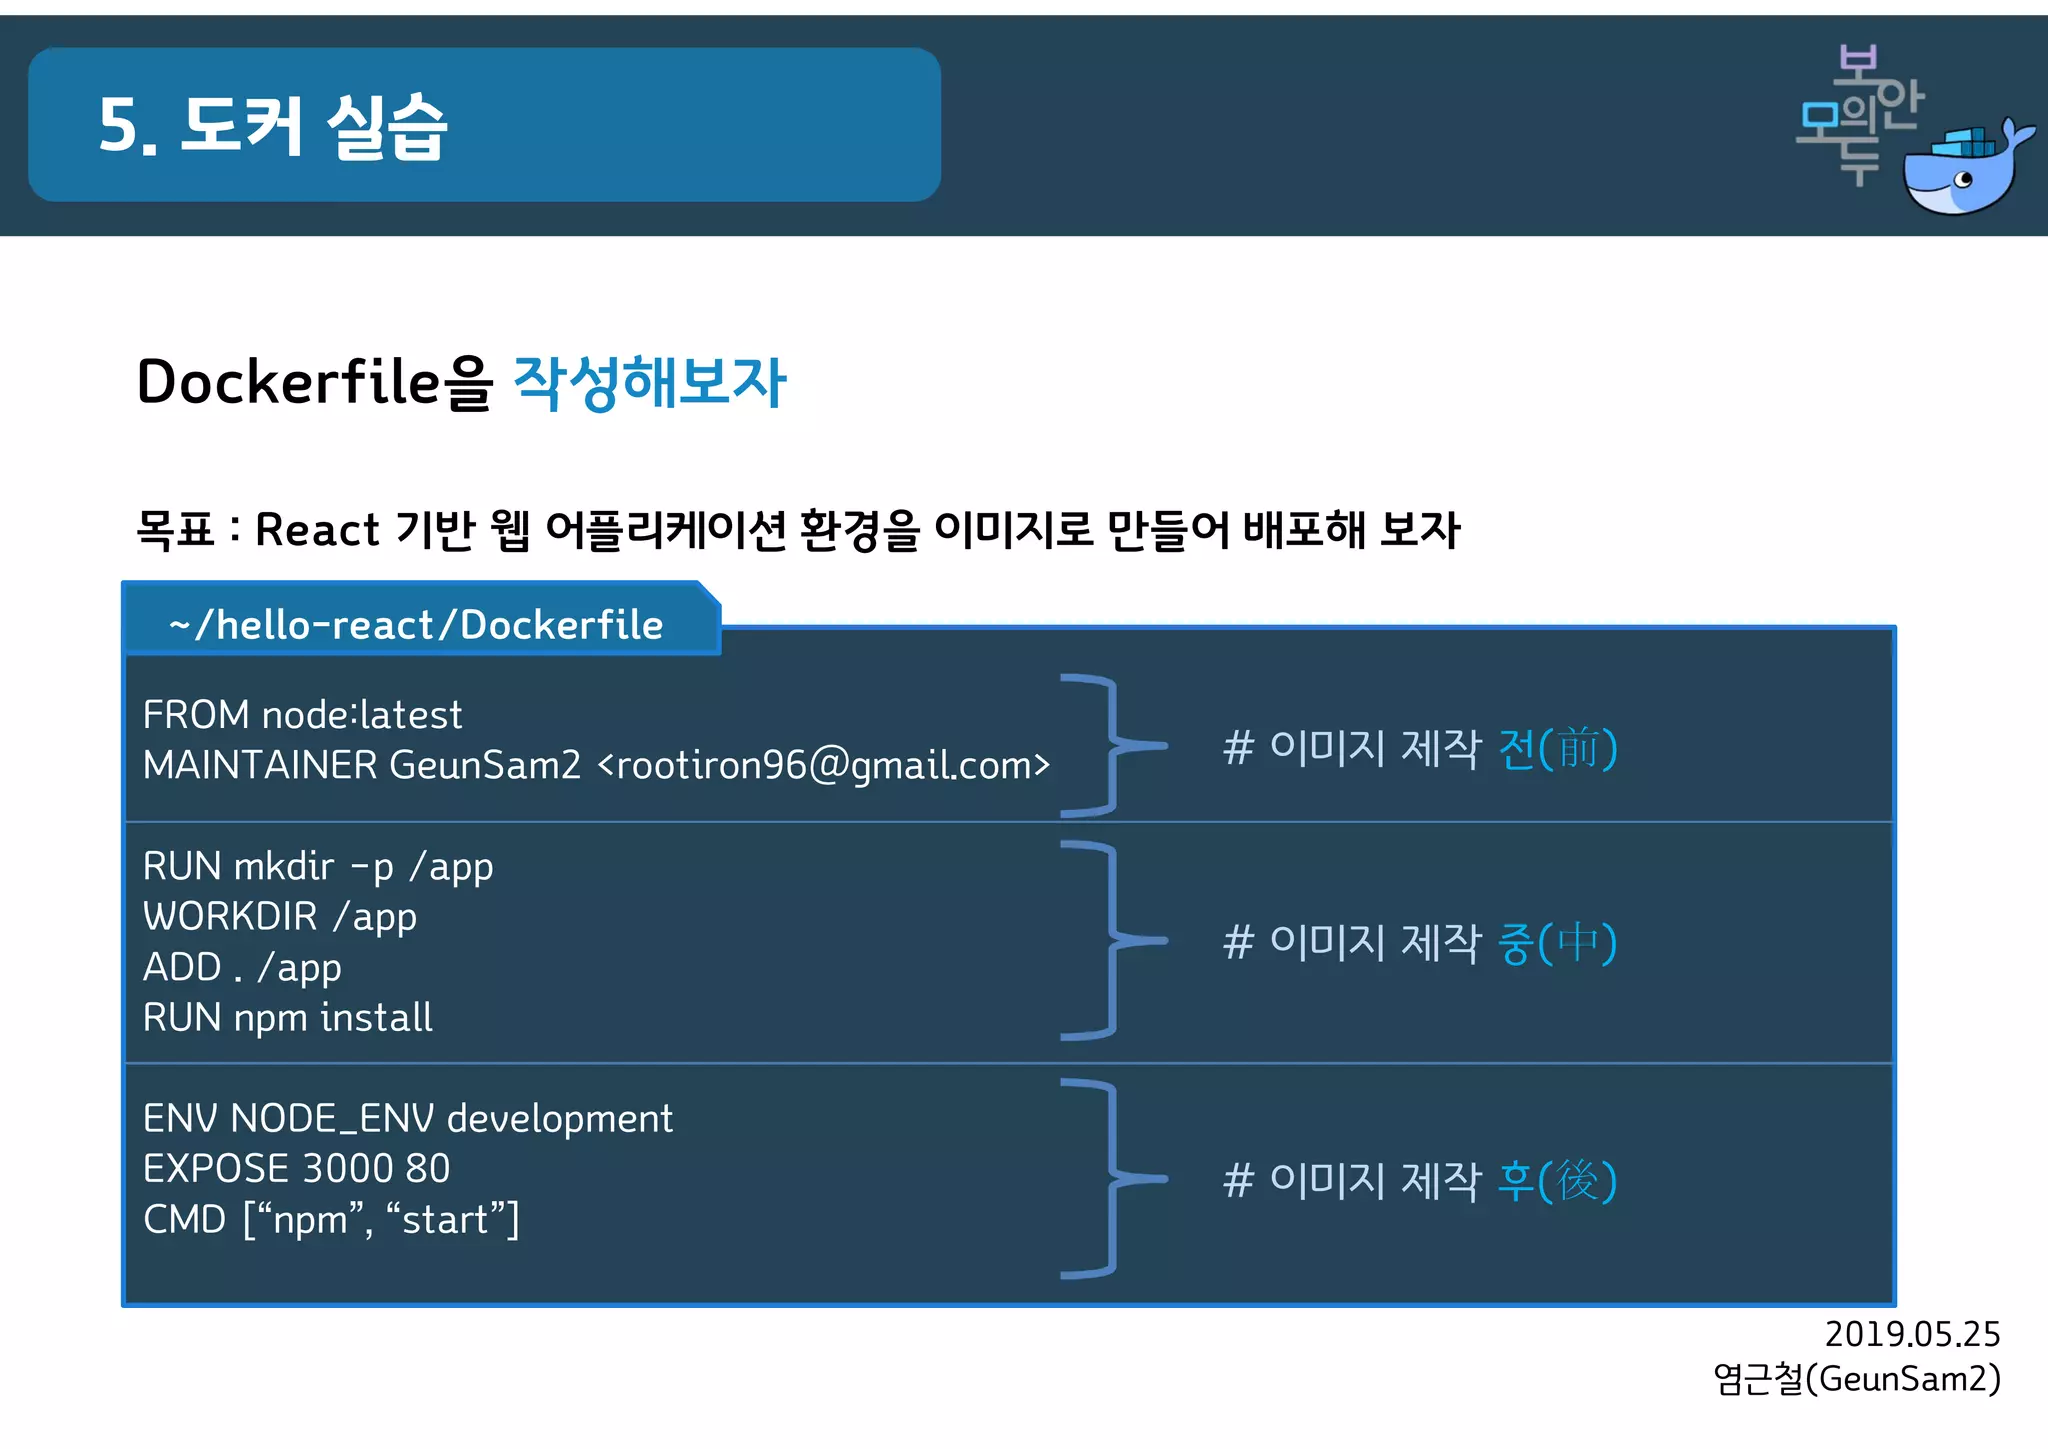This screenshot has height=1449, width=2048.
Task: Click the comment '# 이미지 제작 전(前)'
Action: pos(1420,748)
